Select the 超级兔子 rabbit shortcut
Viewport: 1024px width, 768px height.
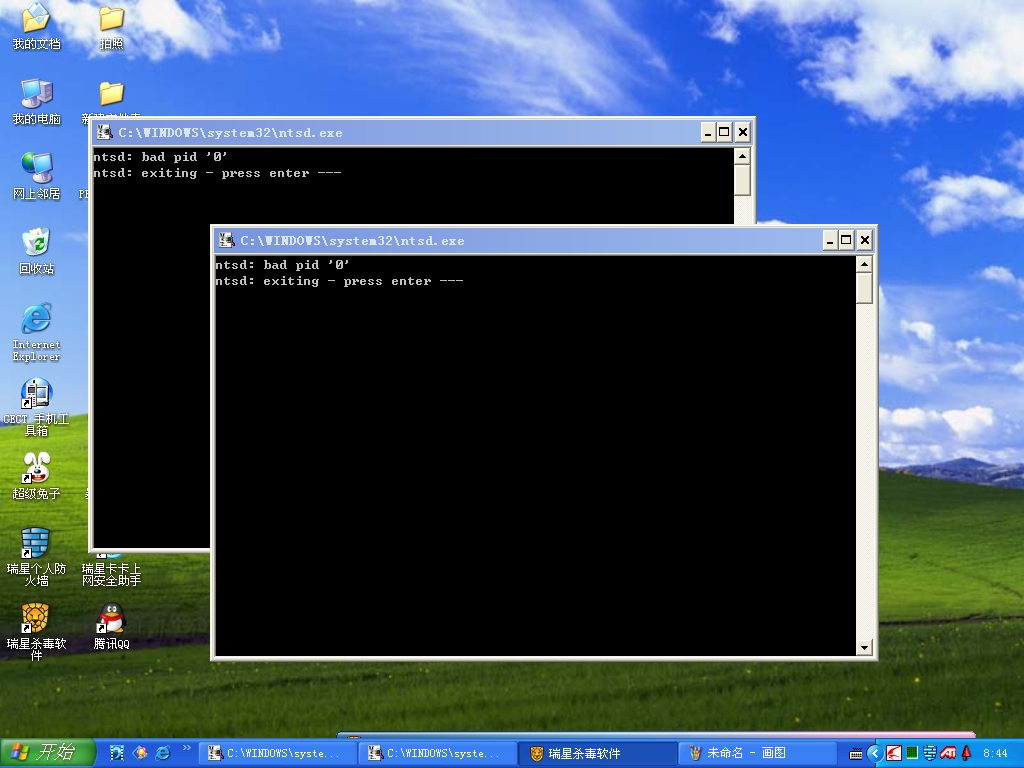coord(37,475)
